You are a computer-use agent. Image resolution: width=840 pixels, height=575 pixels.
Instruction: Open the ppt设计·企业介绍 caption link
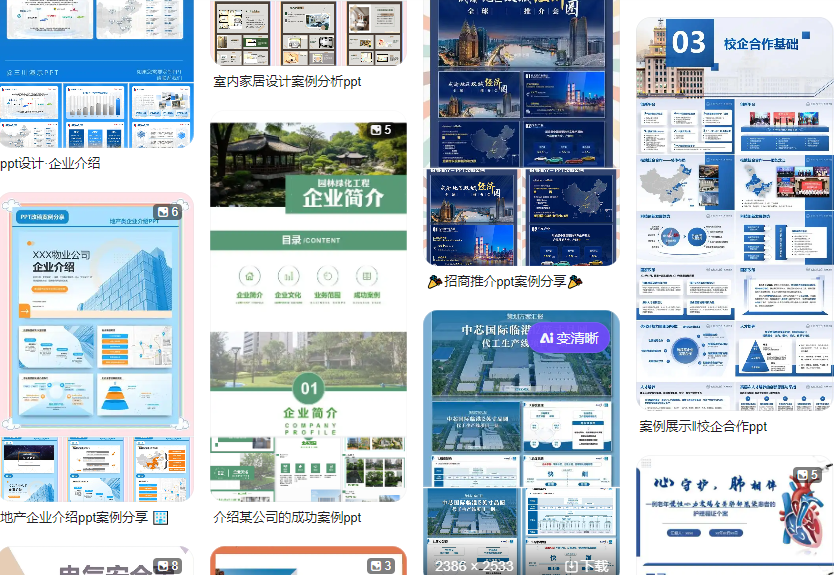point(50,163)
